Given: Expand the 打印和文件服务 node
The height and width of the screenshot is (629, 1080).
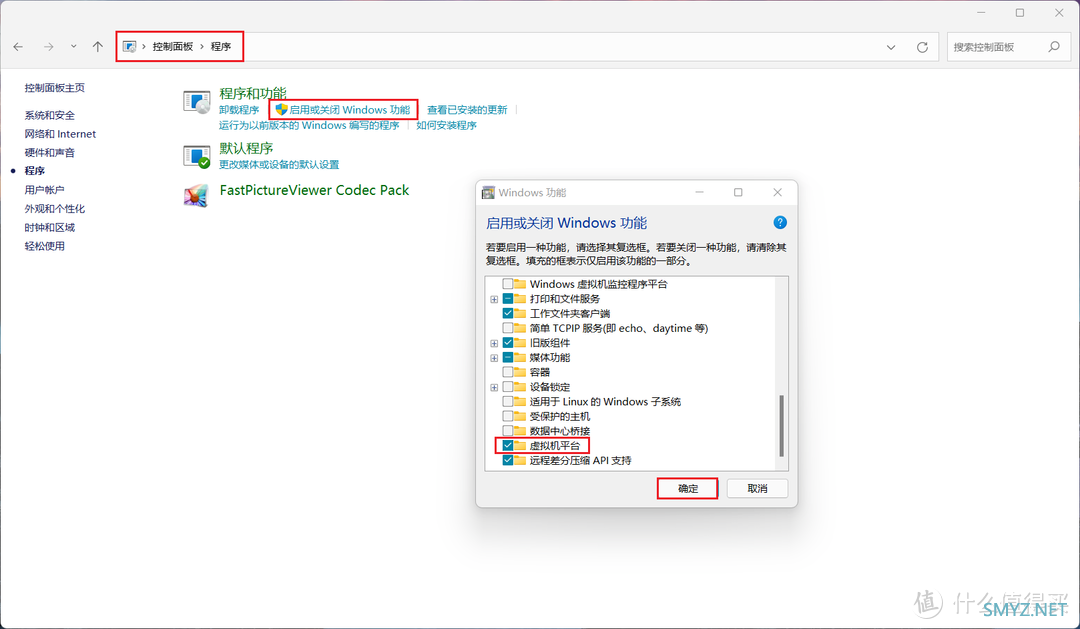Looking at the screenshot, I should tap(494, 299).
